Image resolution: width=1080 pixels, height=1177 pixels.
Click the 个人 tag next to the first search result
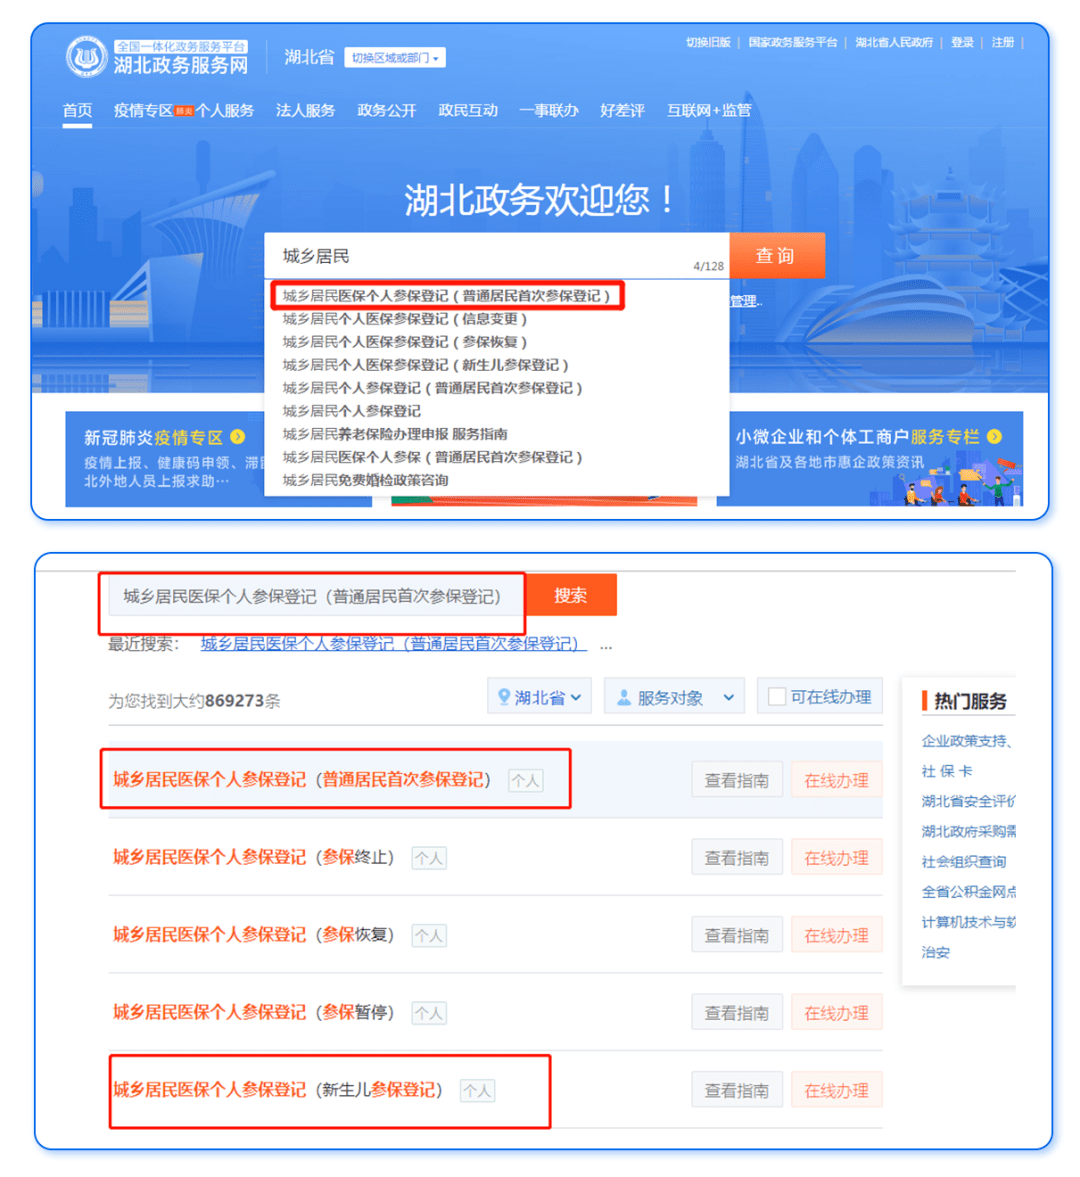coord(527,780)
